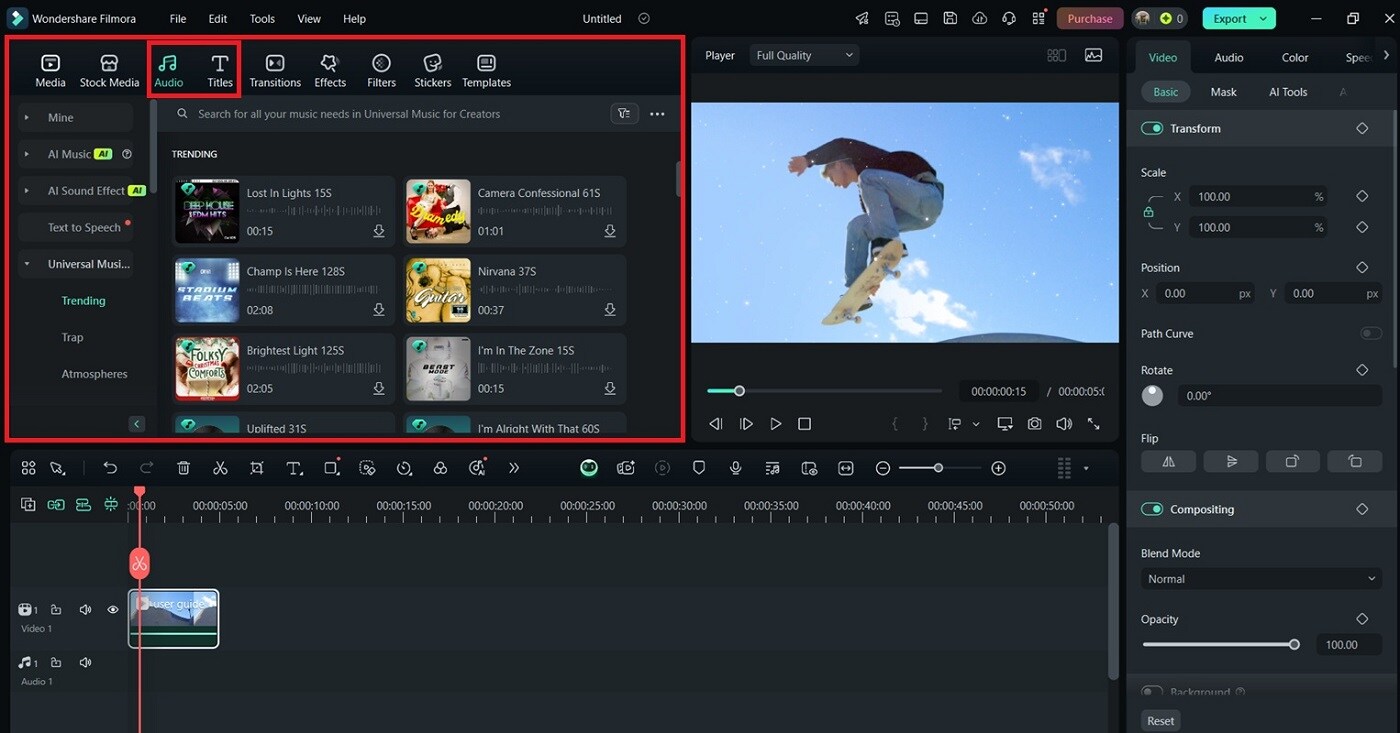Toggle the scale aspect ratio lock
Viewport: 1400px width, 733px height.
[x=1149, y=212]
